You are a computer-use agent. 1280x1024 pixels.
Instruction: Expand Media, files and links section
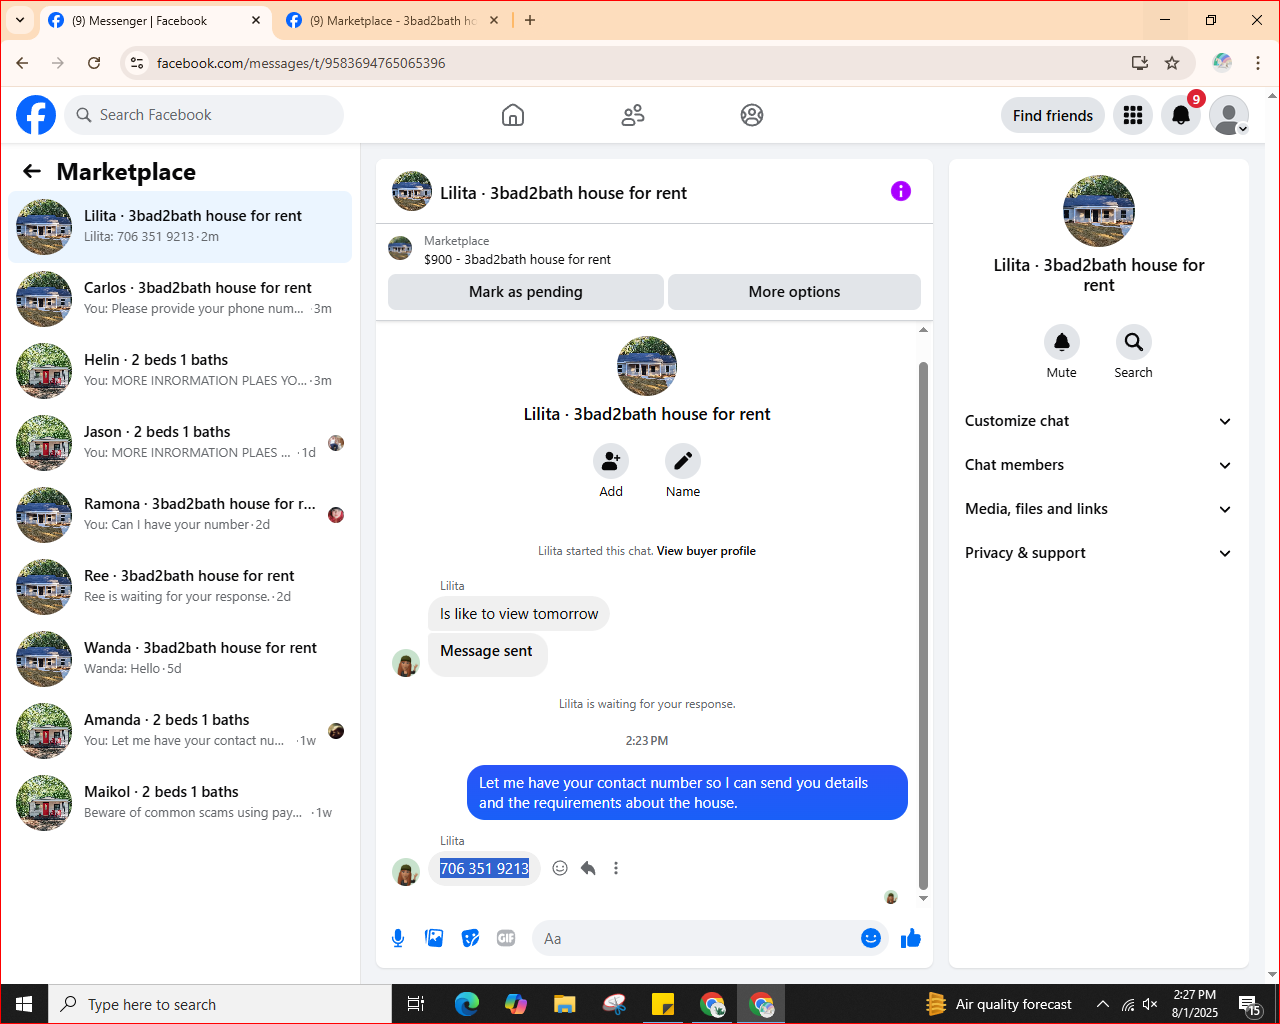pos(1098,509)
